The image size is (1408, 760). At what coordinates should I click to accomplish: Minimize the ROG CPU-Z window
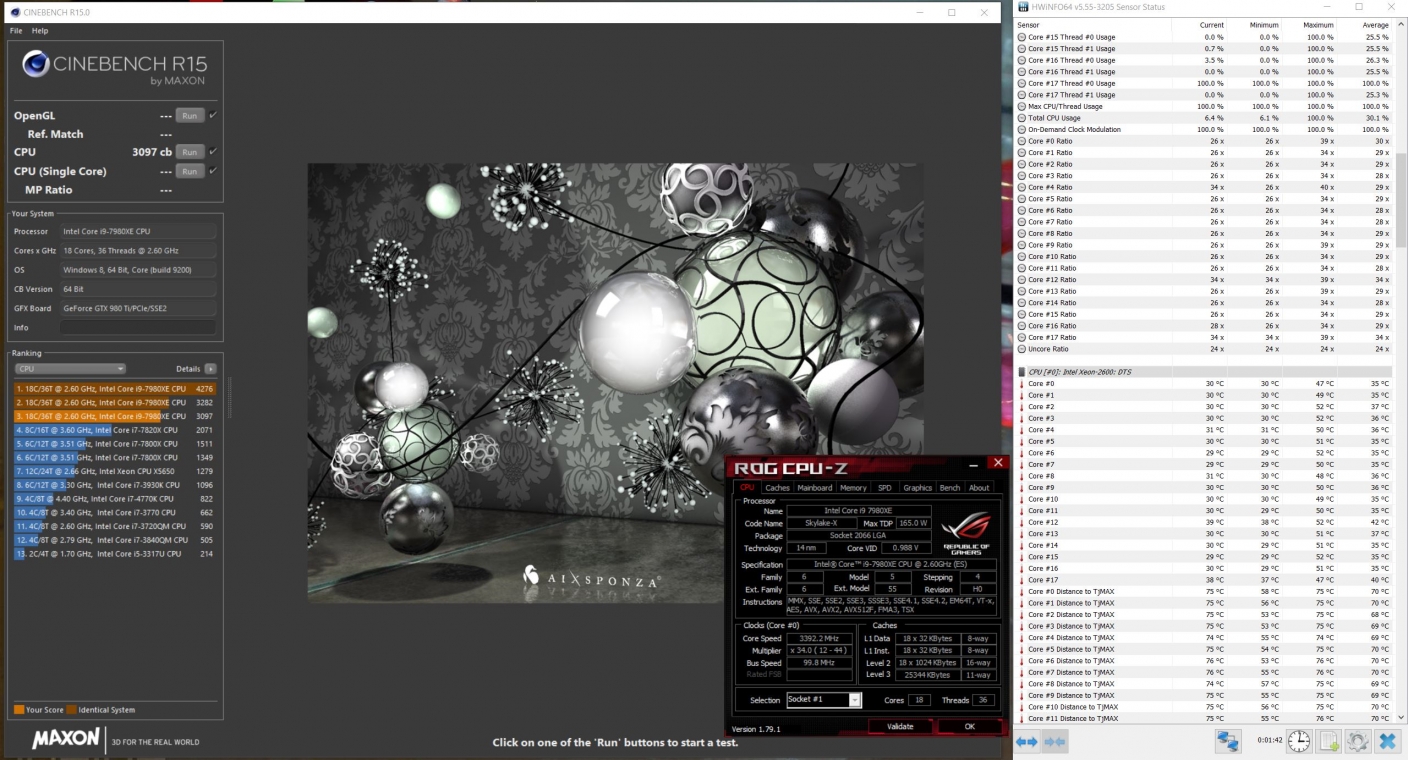click(x=974, y=463)
